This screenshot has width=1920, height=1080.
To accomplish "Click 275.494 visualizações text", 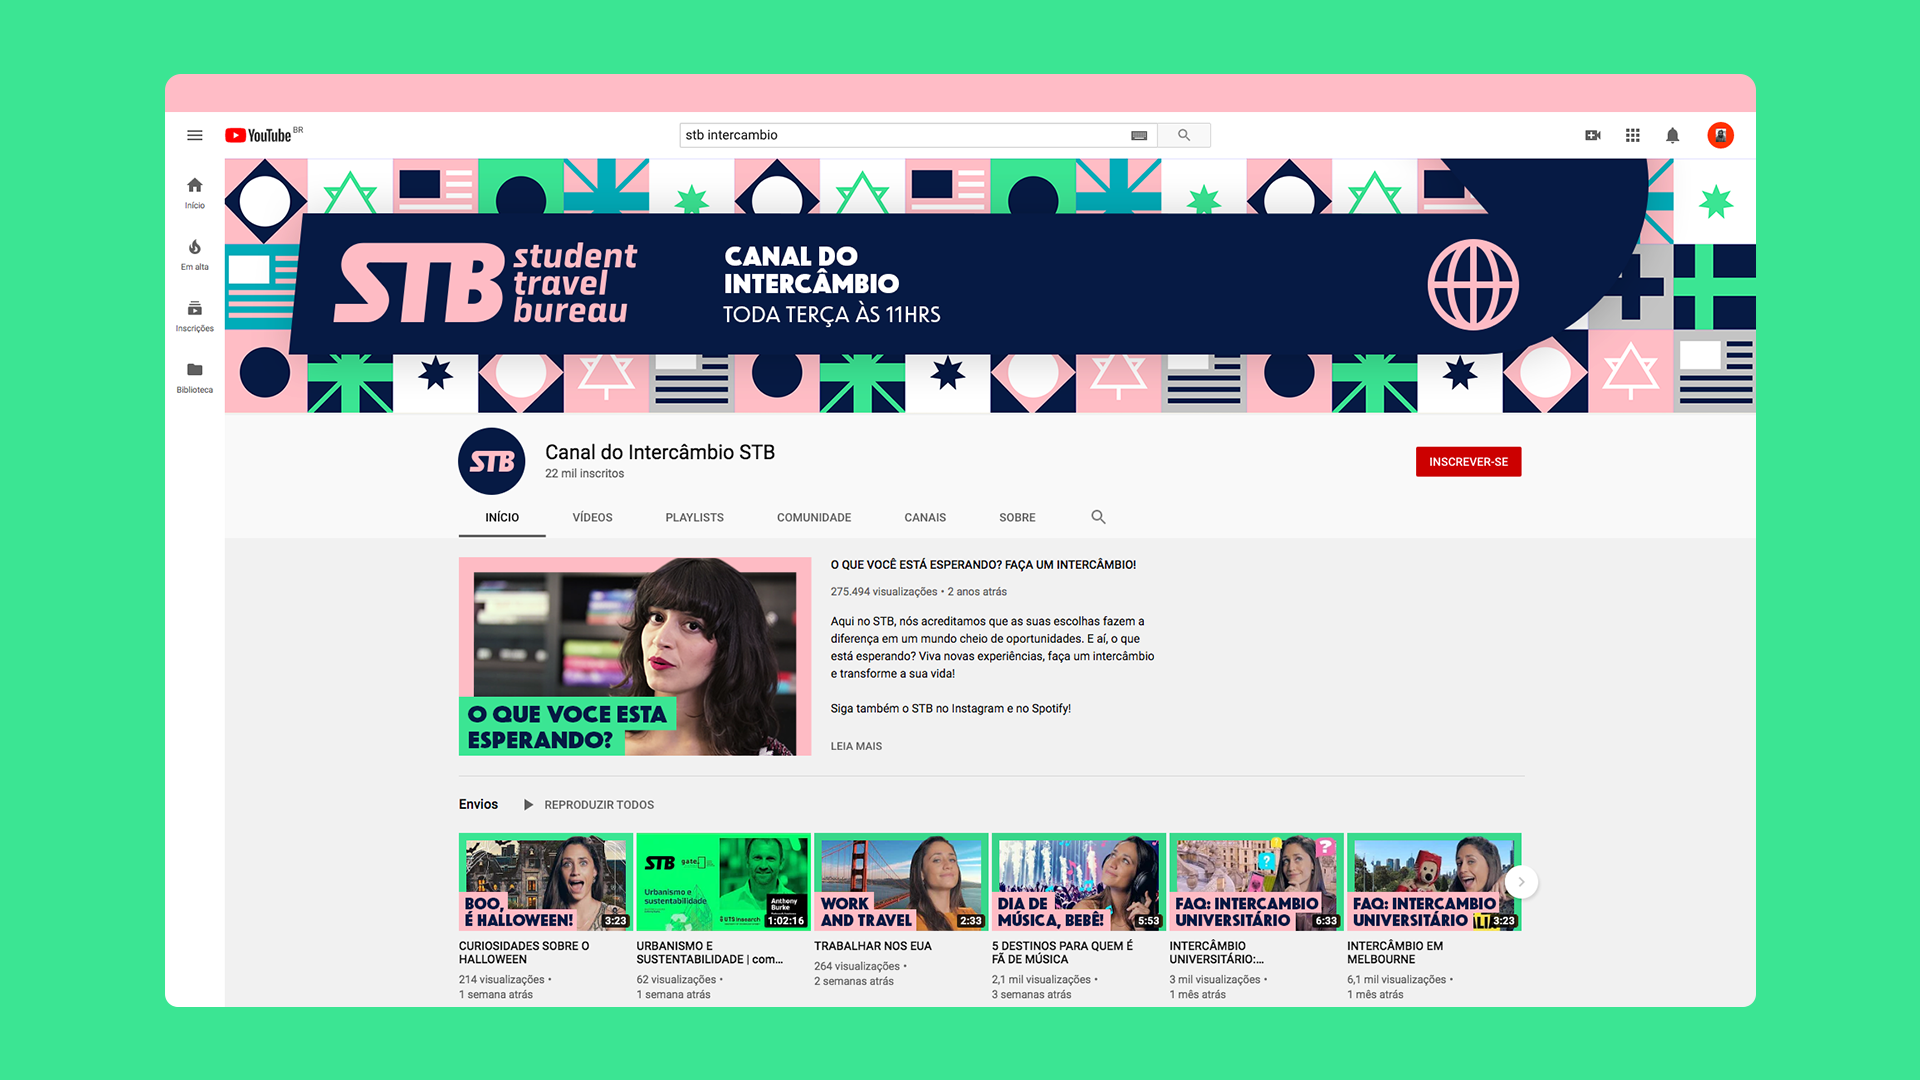I will [884, 592].
